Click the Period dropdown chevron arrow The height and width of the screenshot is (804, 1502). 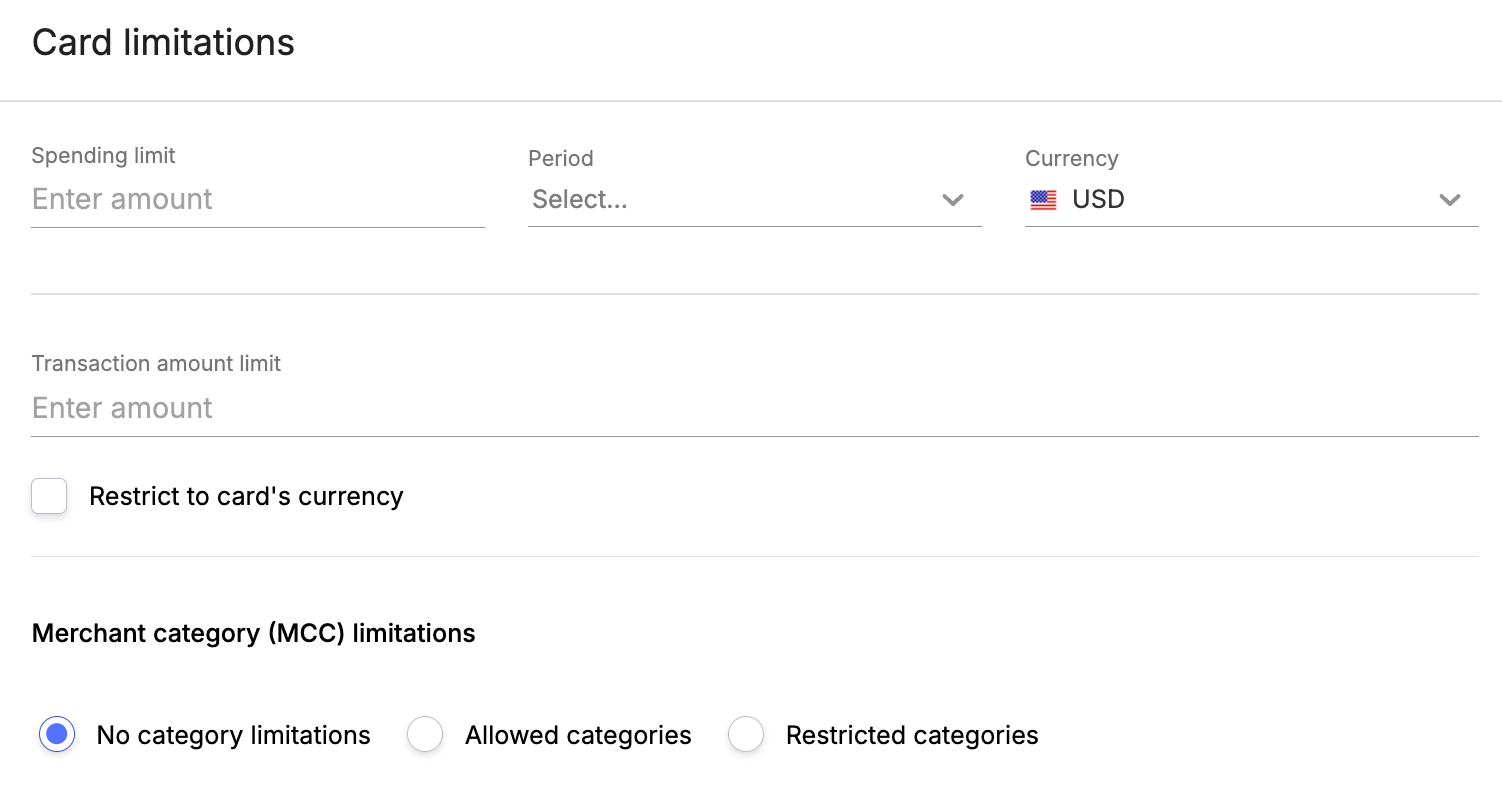[x=953, y=200]
